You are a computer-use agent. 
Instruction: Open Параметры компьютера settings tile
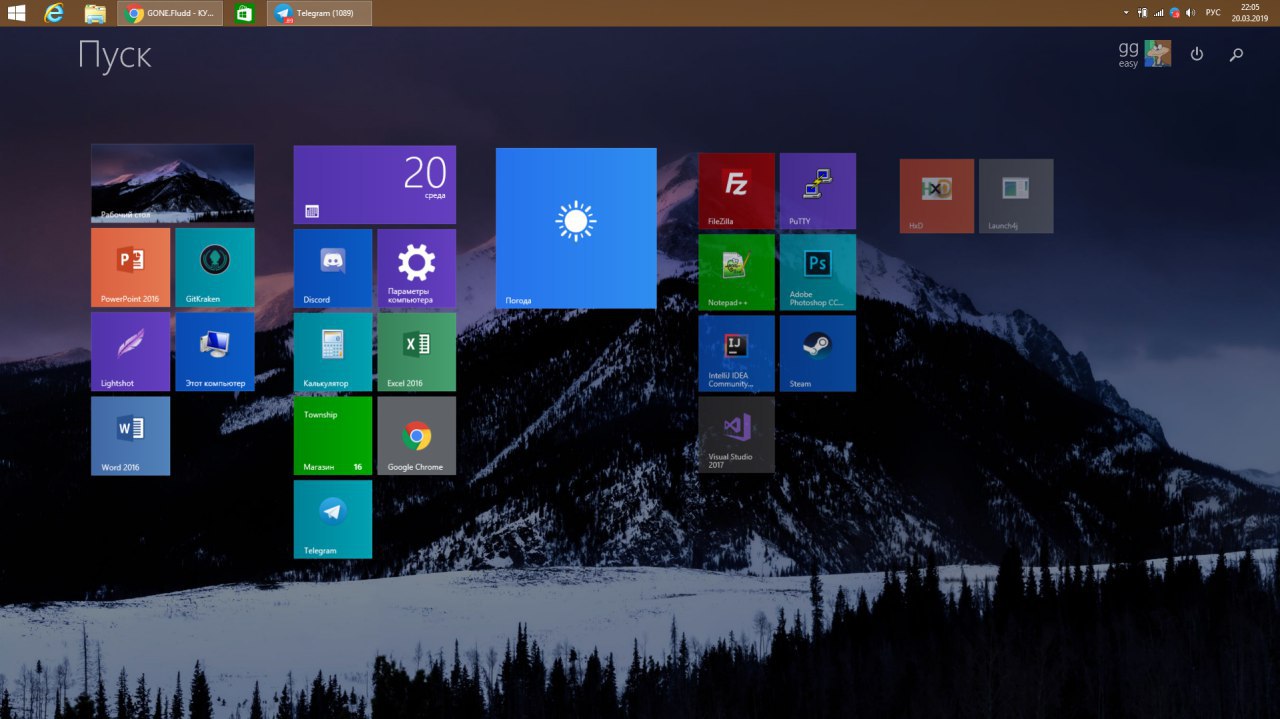tap(416, 267)
